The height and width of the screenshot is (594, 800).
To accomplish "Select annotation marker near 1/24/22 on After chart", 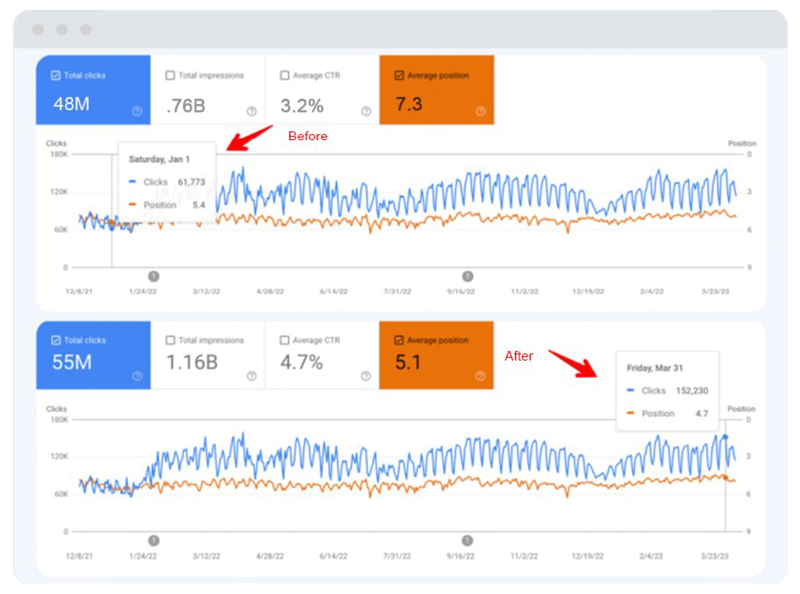I will 153,540.
